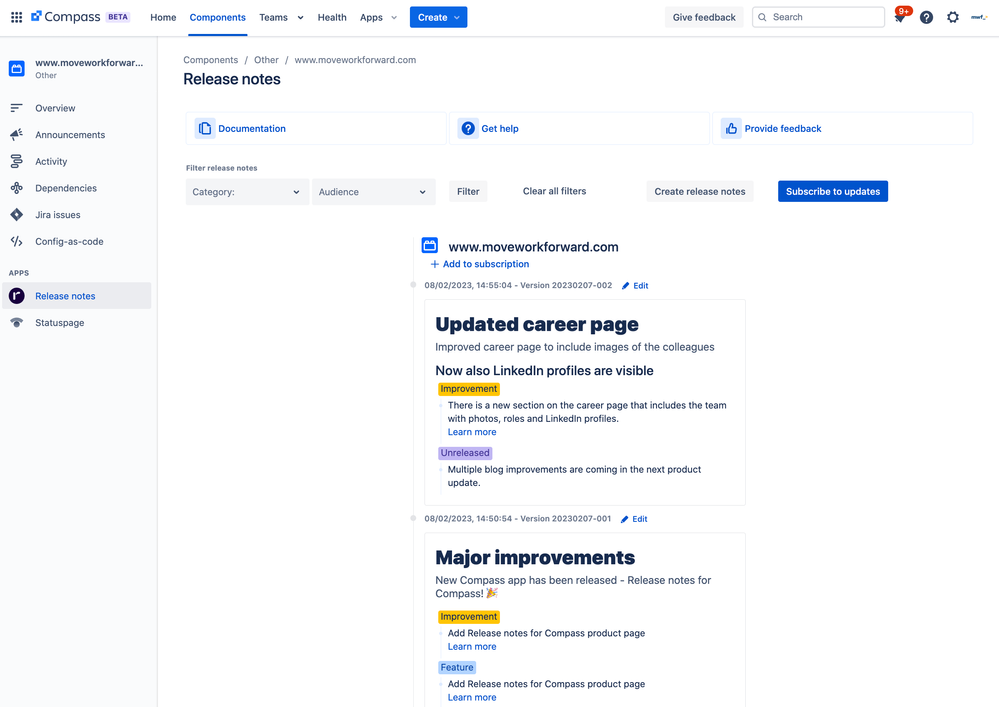Open the Audience filter dropdown
999x707 pixels.
pyautogui.click(x=374, y=192)
